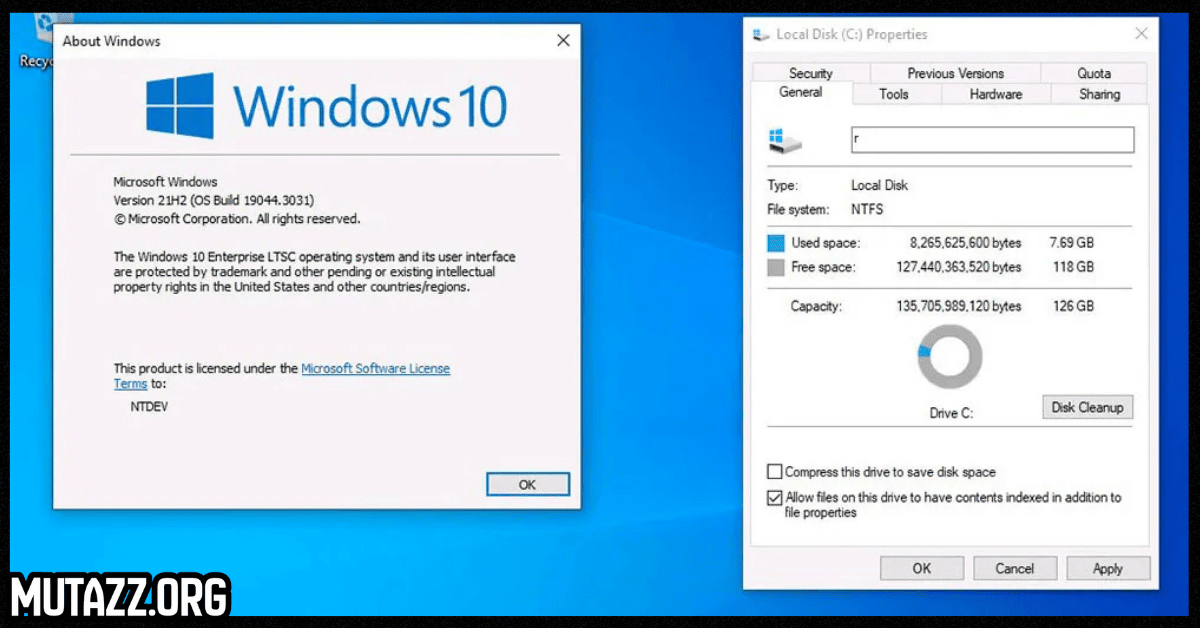Go to the Hardware tab

point(995,94)
